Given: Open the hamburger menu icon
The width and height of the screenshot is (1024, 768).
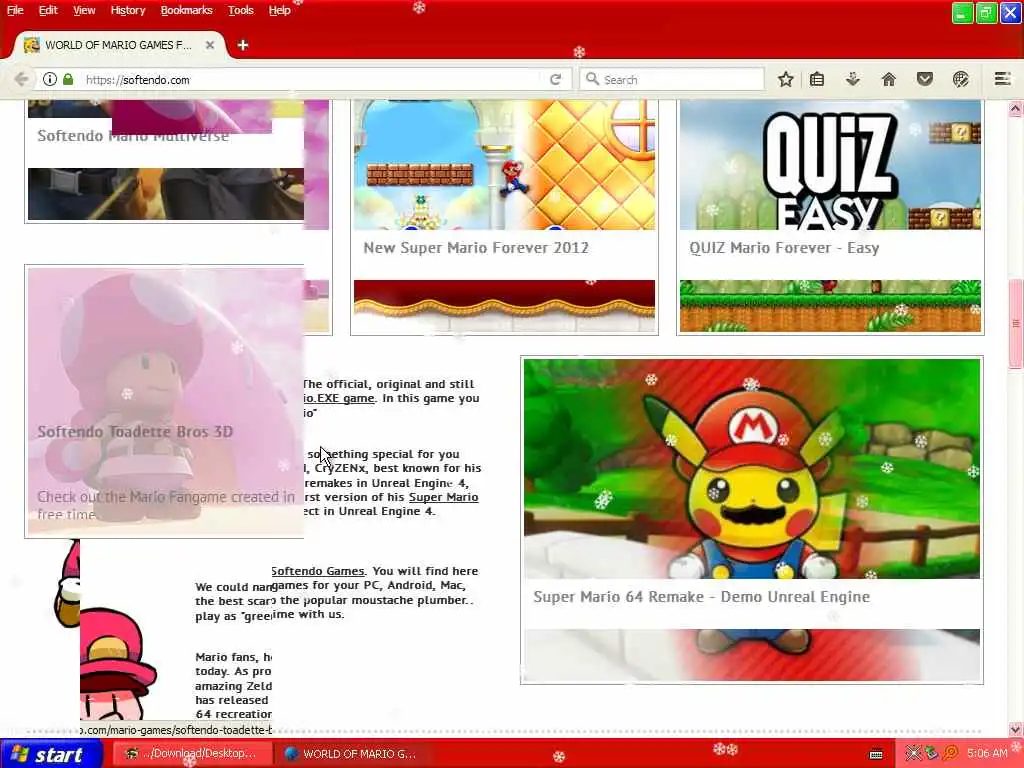Looking at the screenshot, I should 1002,80.
